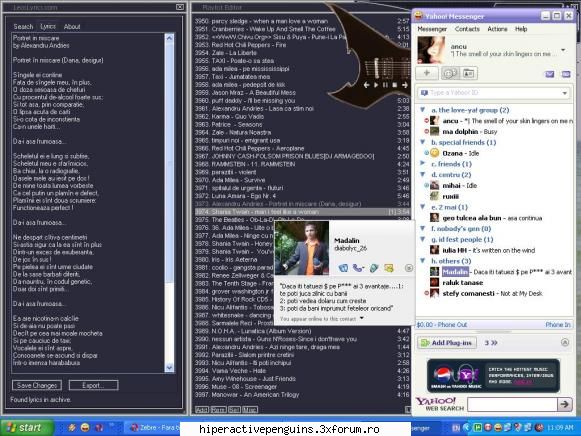Image resolution: width=581 pixels, height=436 pixels.
Task: Open the Windows start button
Action: pos(27,428)
